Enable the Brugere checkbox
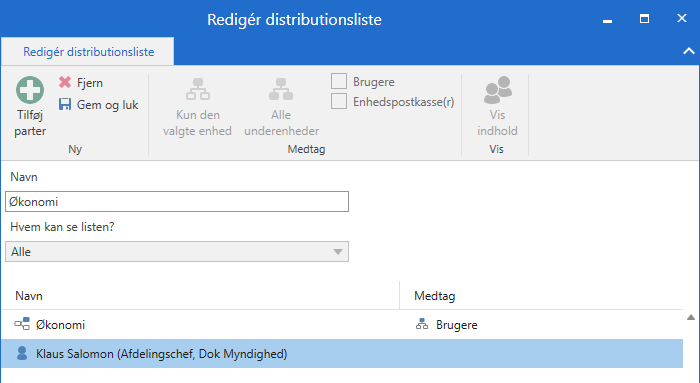The image size is (700, 383). tap(339, 82)
